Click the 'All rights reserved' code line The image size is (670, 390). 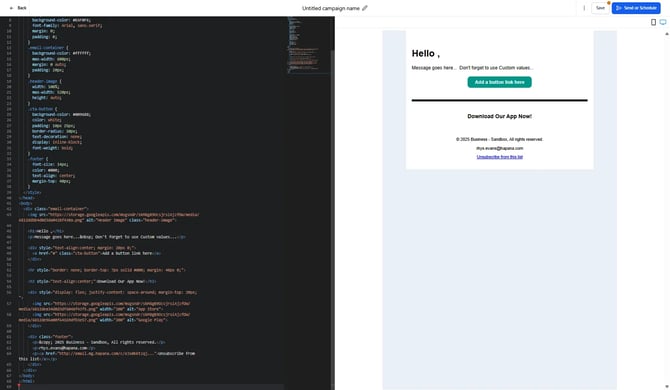(x=99, y=342)
